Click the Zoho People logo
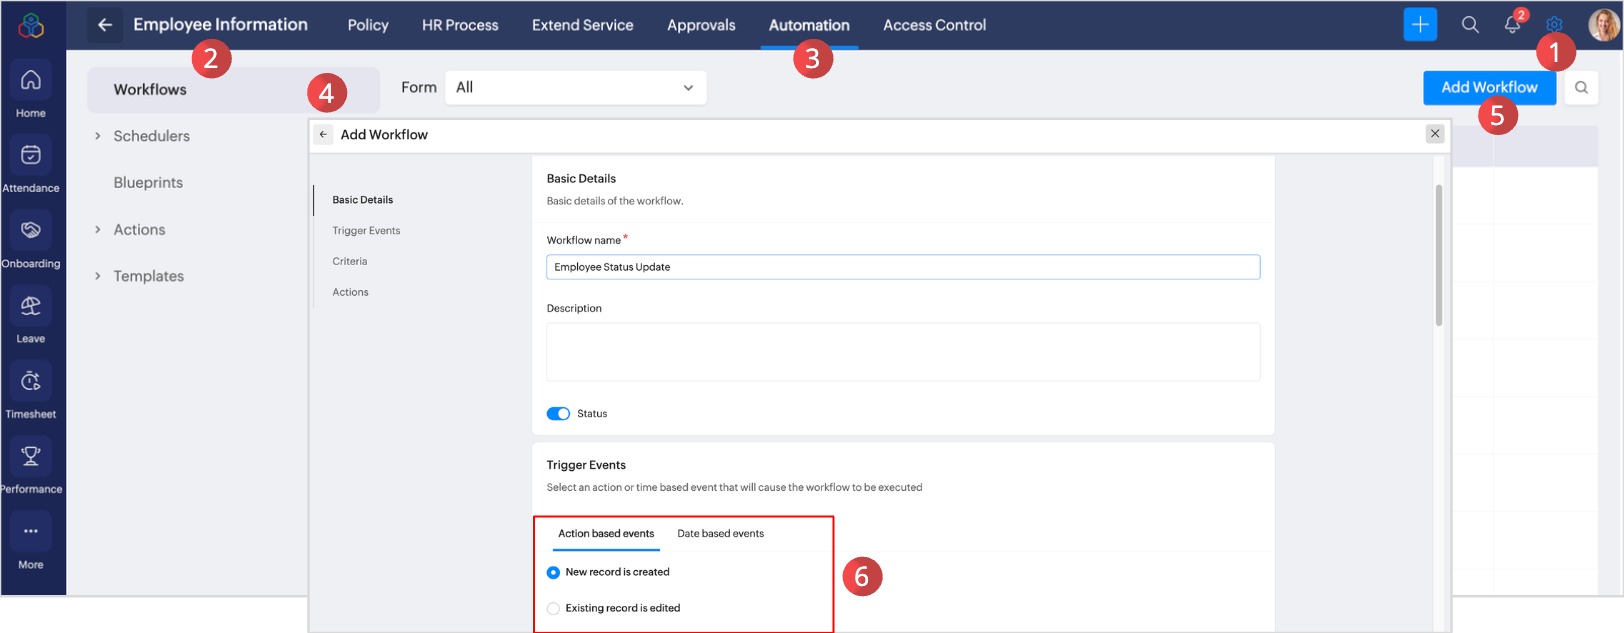 [31, 25]
